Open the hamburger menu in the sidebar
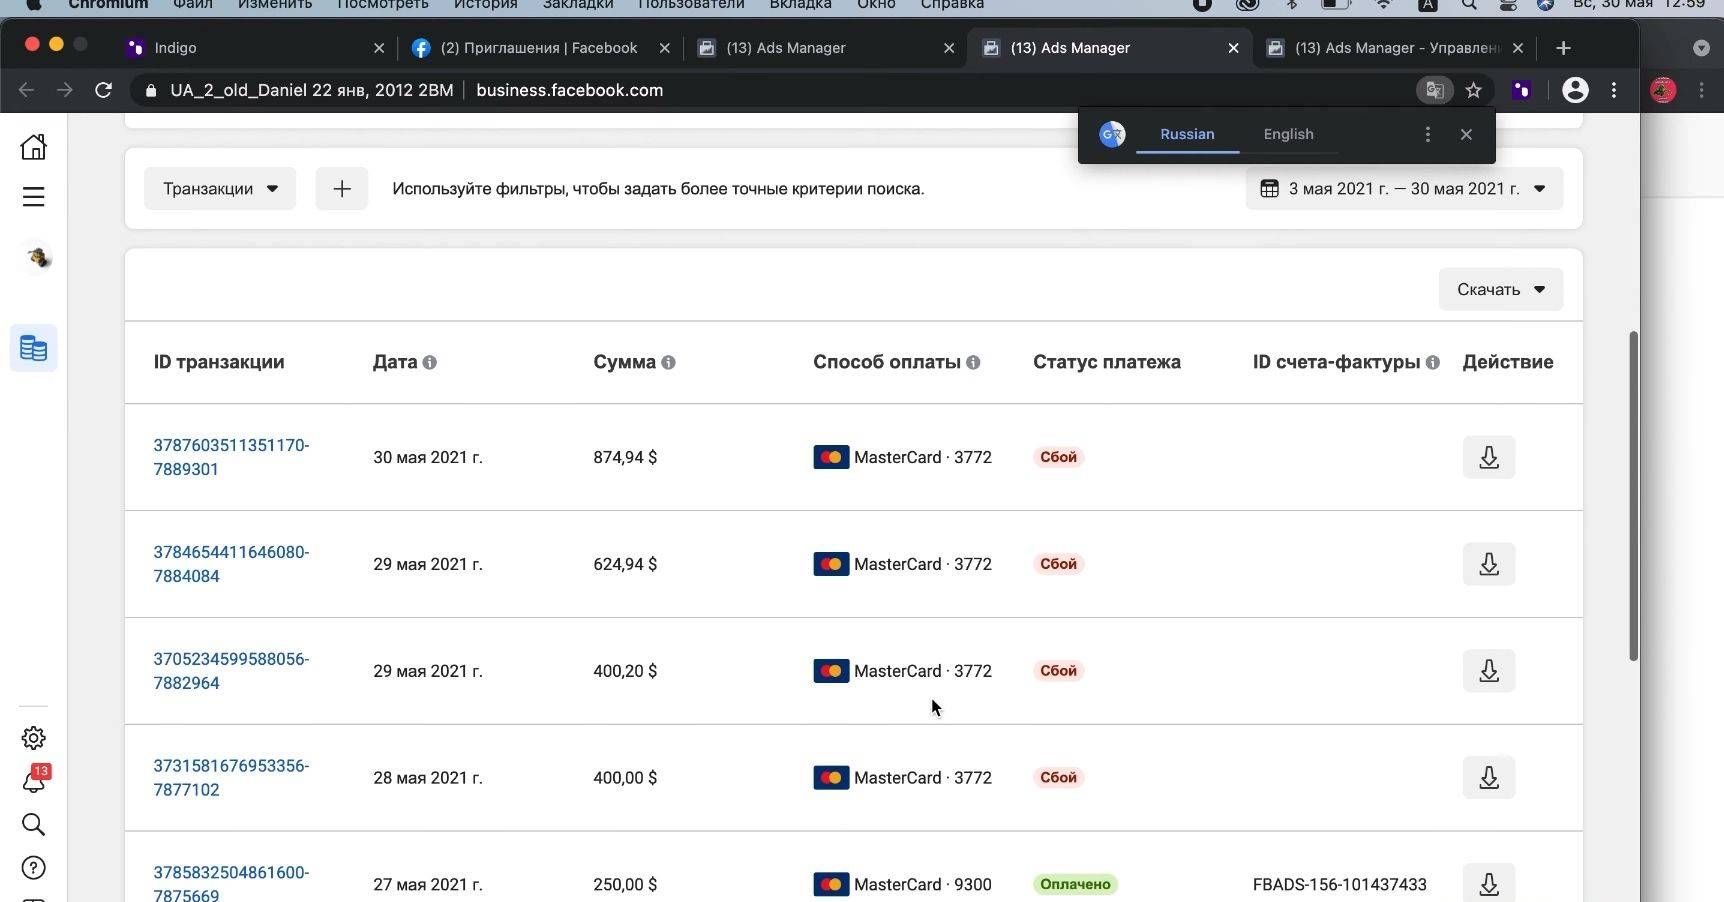This screenshot has height=902, width=1724. point(33,197)
